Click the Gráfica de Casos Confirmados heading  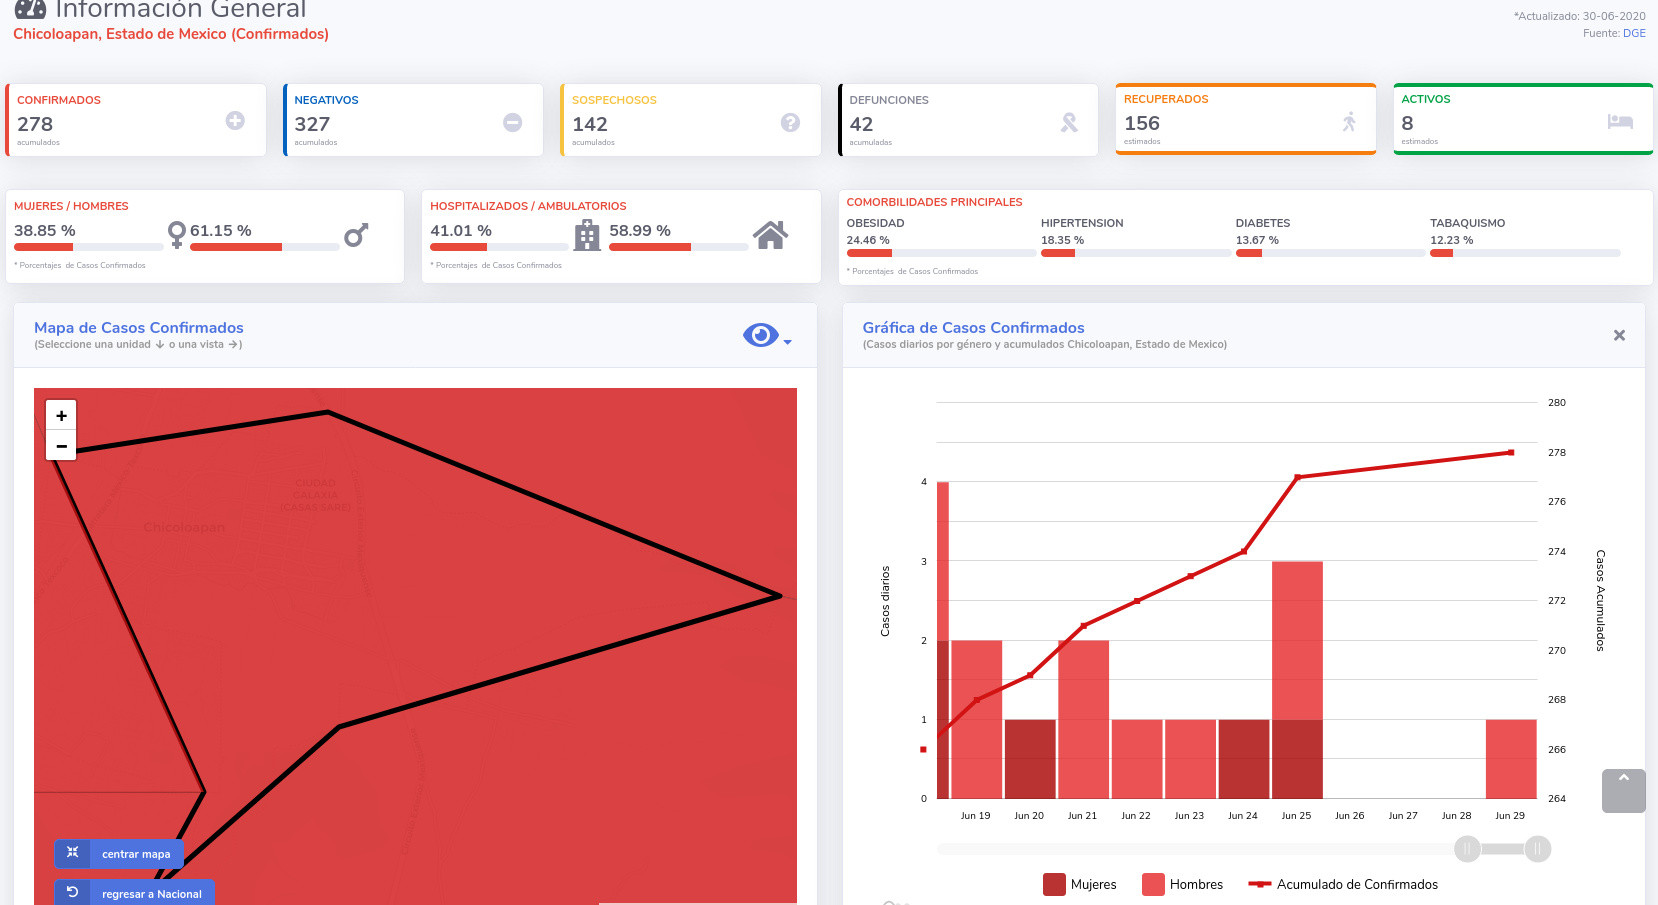point(973,327)
